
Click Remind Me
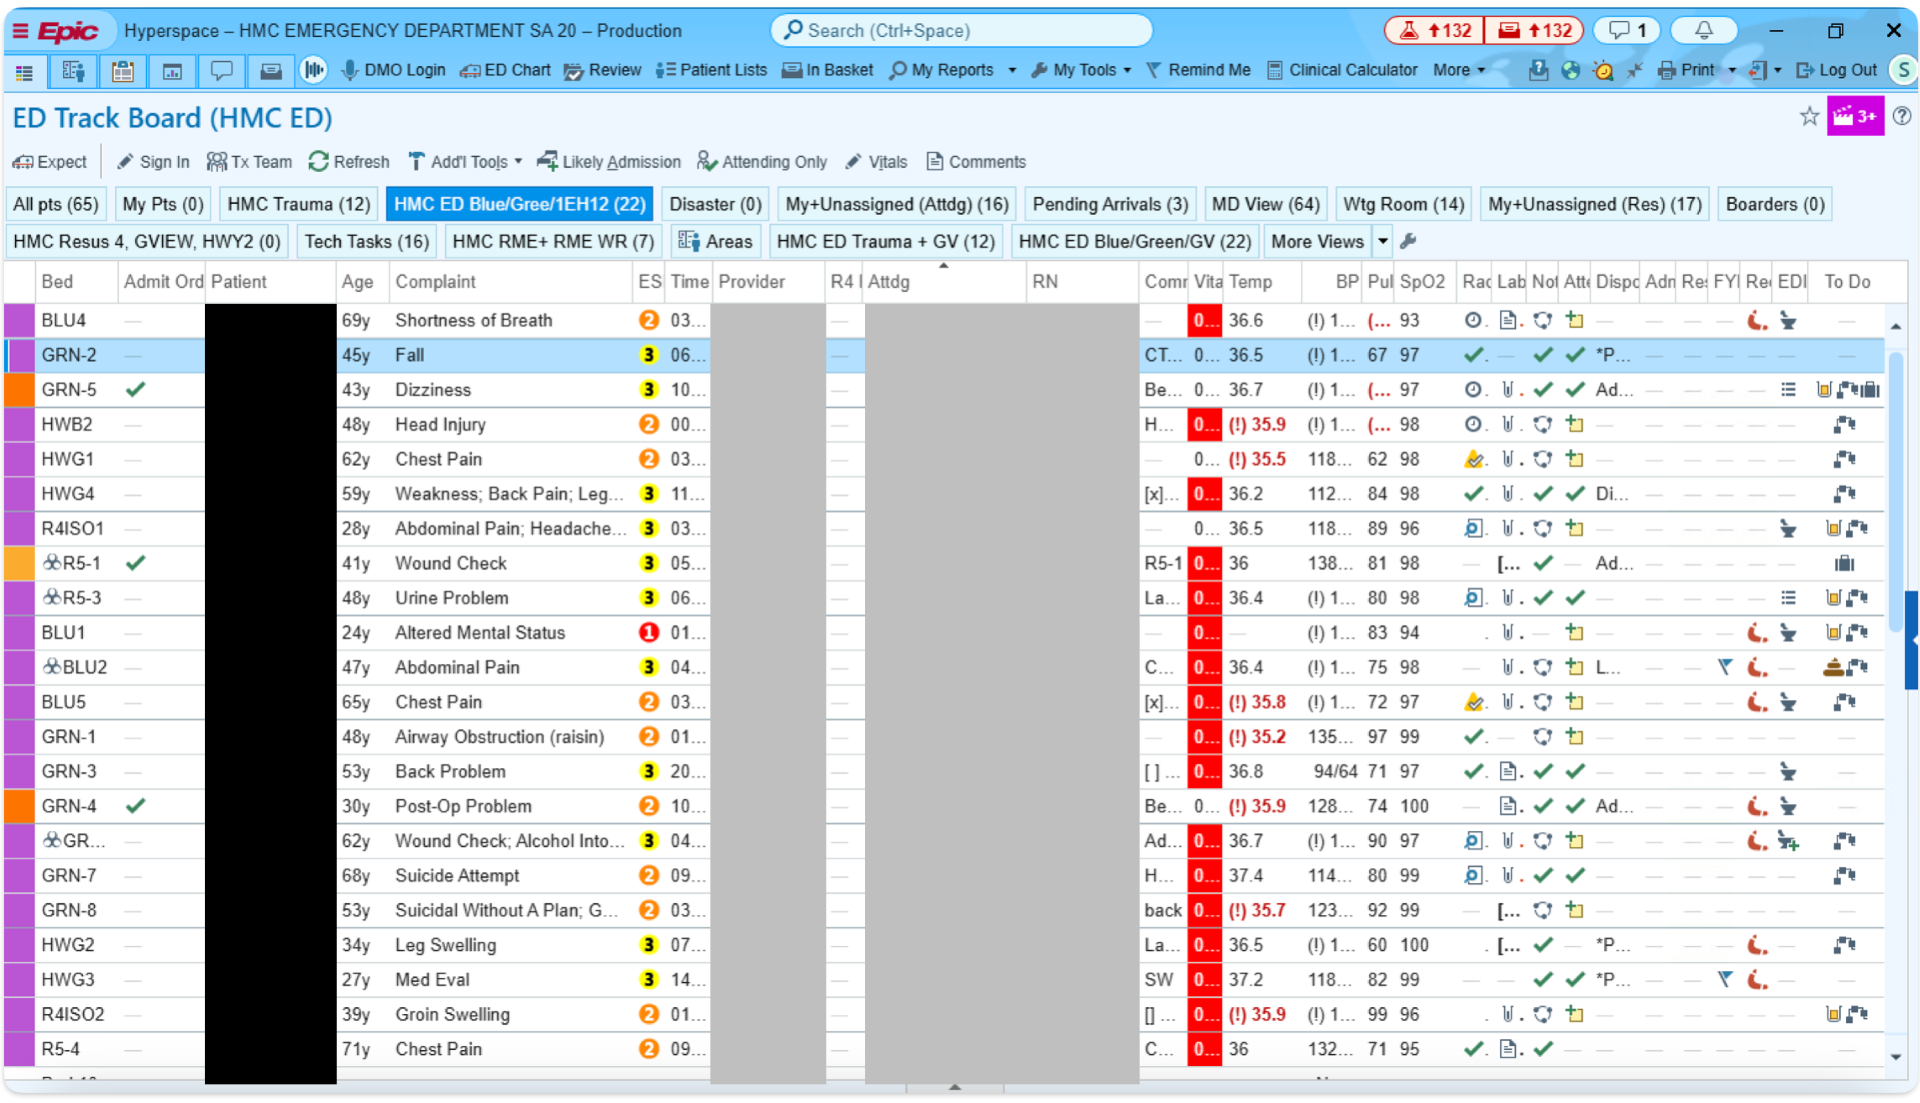1198,70
